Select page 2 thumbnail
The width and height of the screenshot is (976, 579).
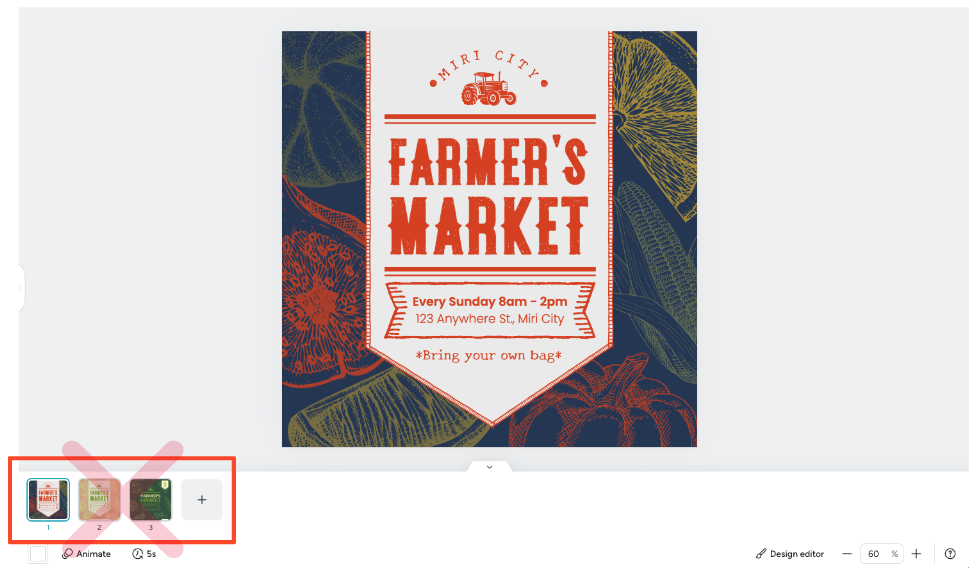(x=99, y=499)
